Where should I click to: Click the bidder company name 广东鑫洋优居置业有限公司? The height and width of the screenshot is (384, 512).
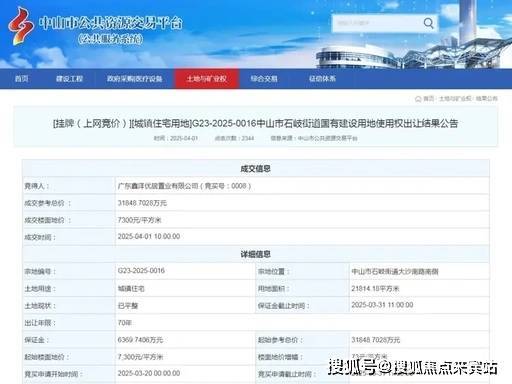click(158, 186)
